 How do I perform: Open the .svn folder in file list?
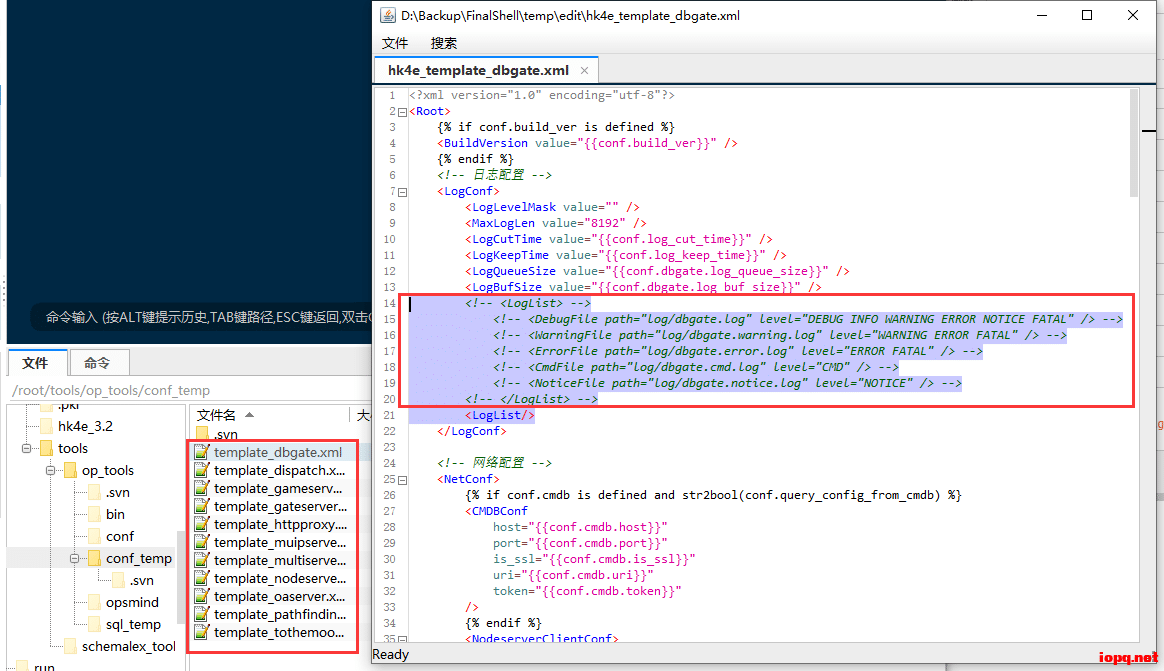(x=225, y=434)
